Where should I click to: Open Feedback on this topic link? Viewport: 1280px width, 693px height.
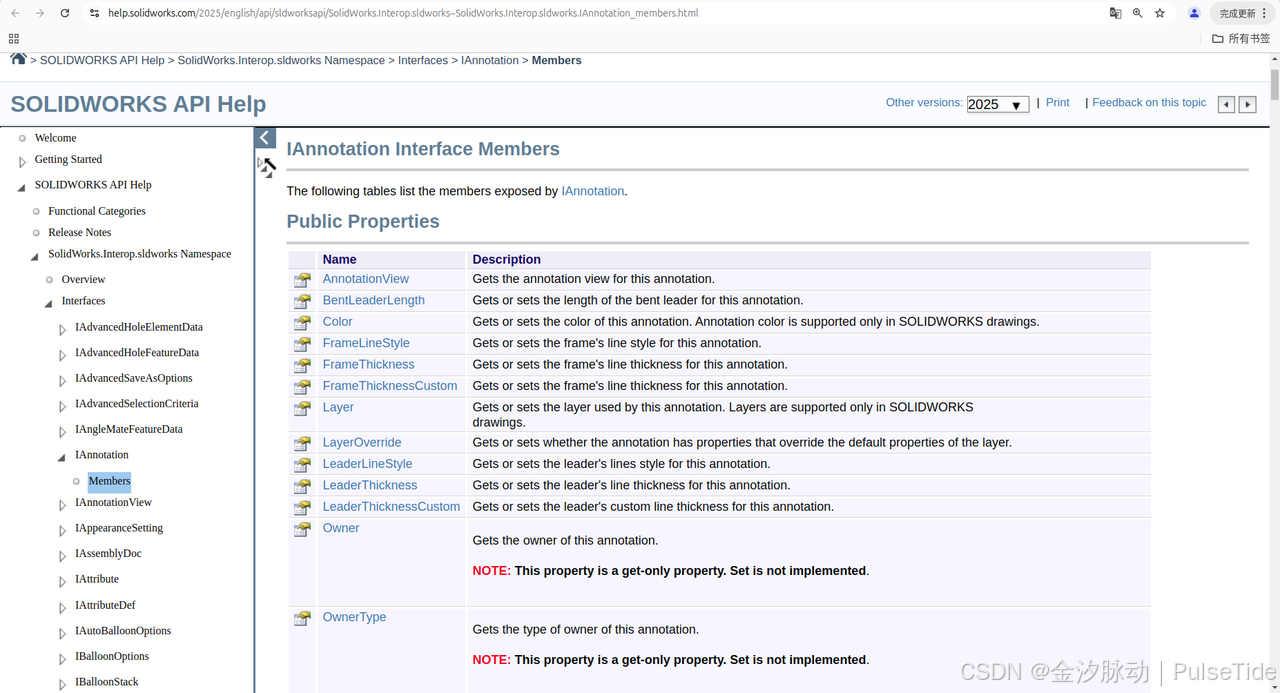[1149, 103]
